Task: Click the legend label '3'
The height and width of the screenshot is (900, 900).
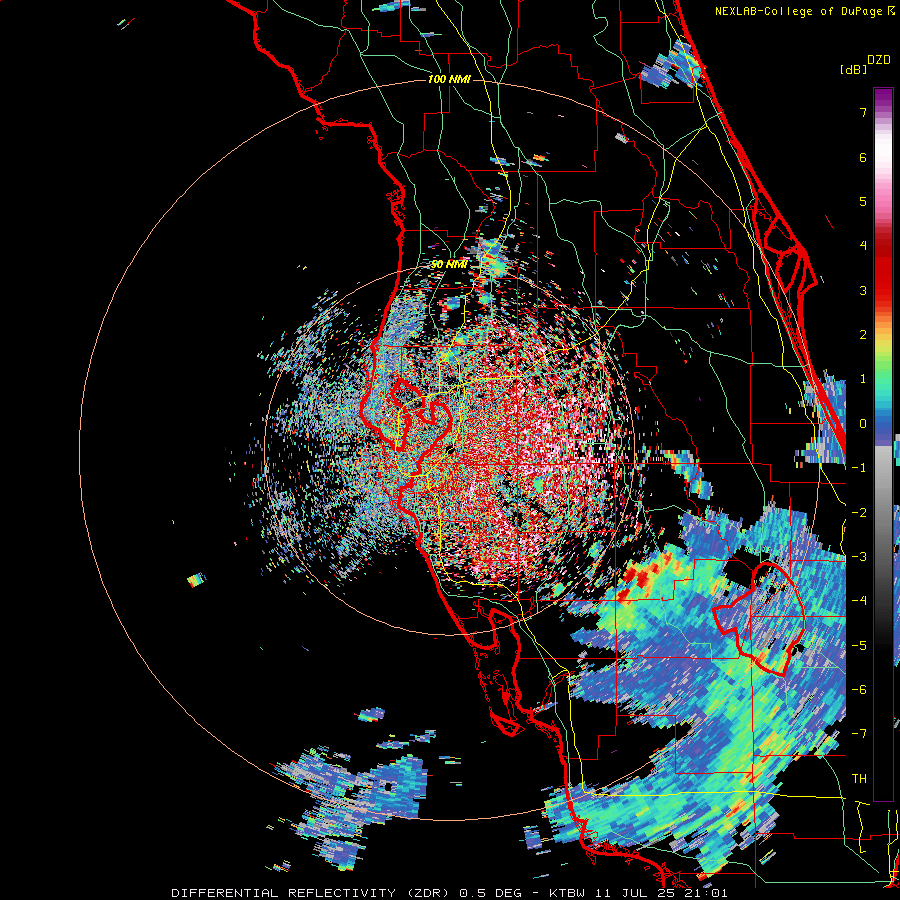Action: [863, 290]
